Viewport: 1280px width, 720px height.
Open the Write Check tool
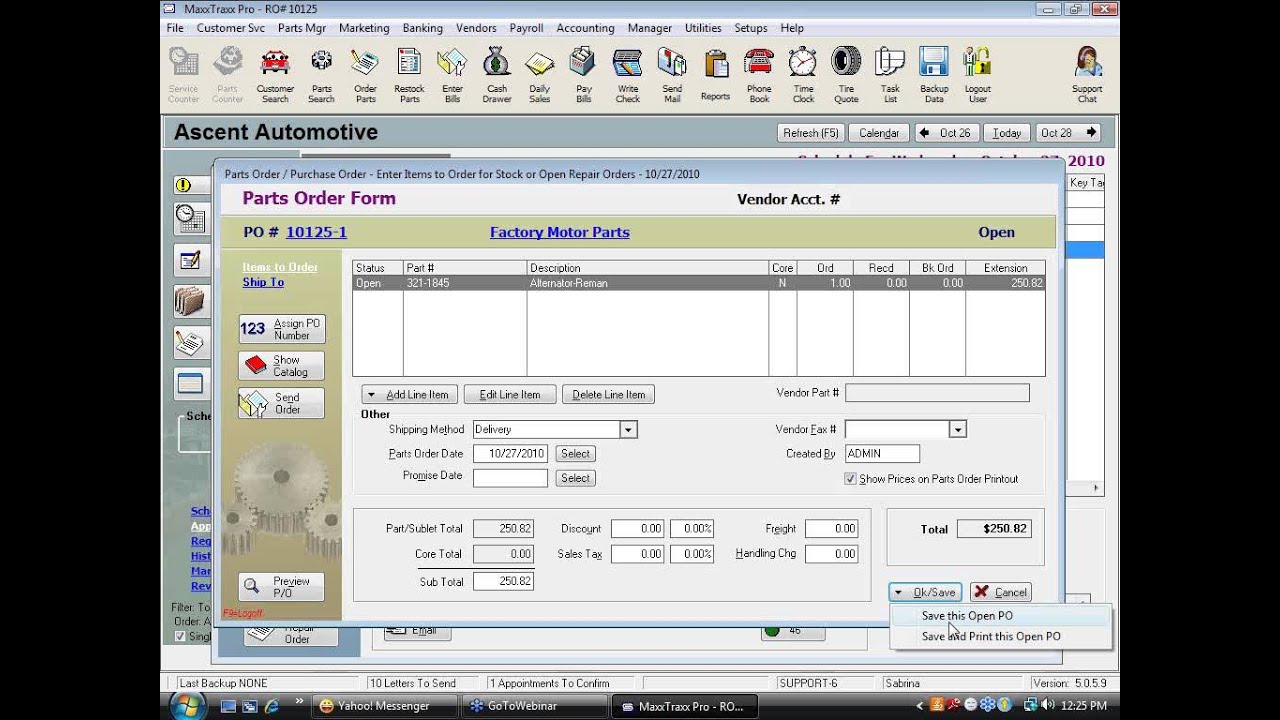[x=627, y=75]
